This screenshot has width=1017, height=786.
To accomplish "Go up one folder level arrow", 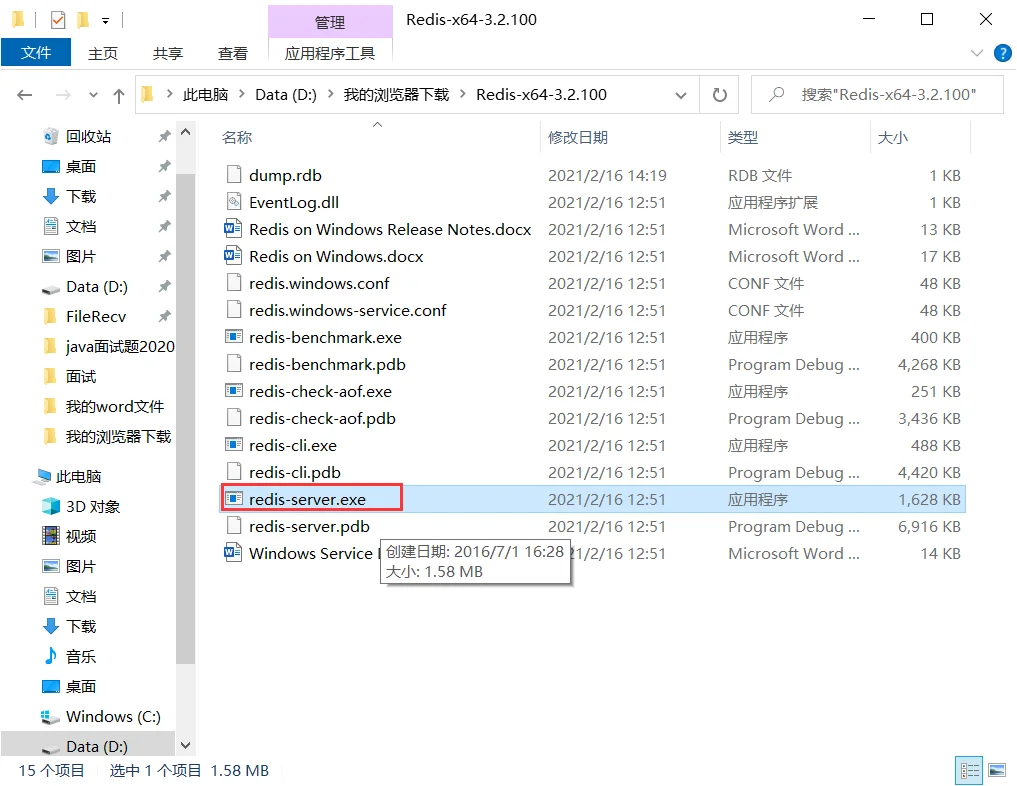I will coord(119,96).
